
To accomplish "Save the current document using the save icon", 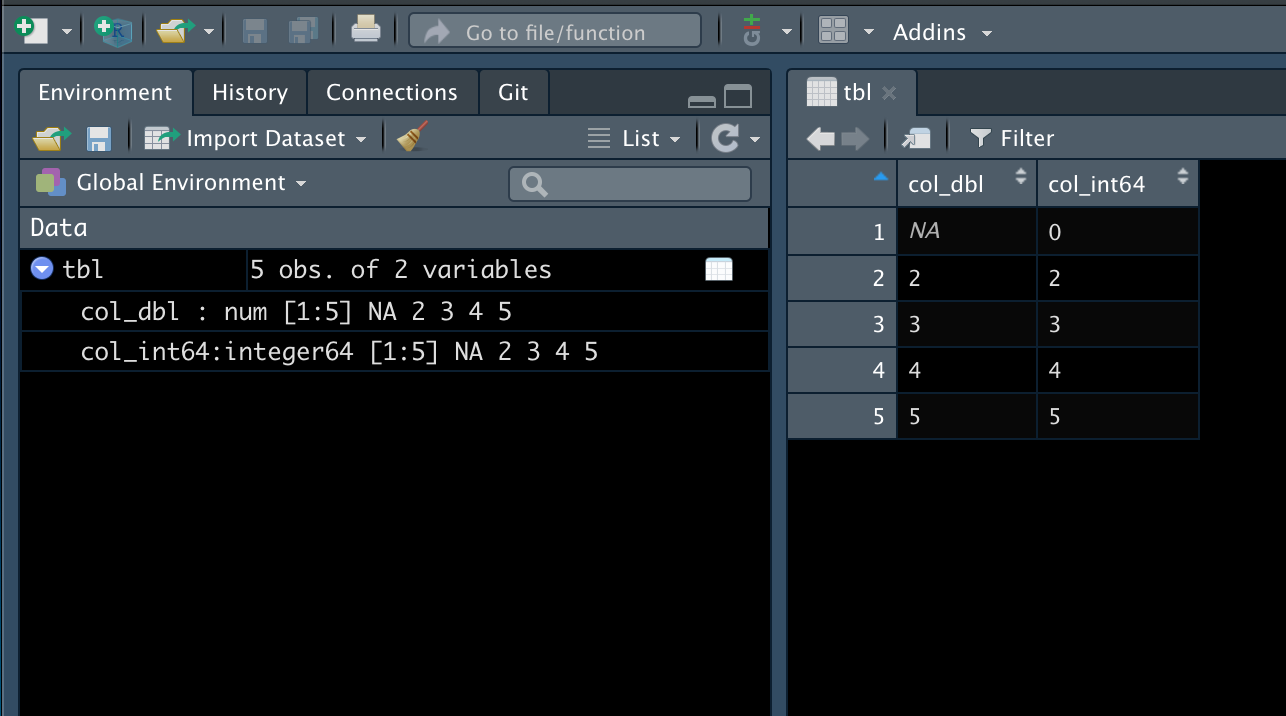I will [254, 30].
